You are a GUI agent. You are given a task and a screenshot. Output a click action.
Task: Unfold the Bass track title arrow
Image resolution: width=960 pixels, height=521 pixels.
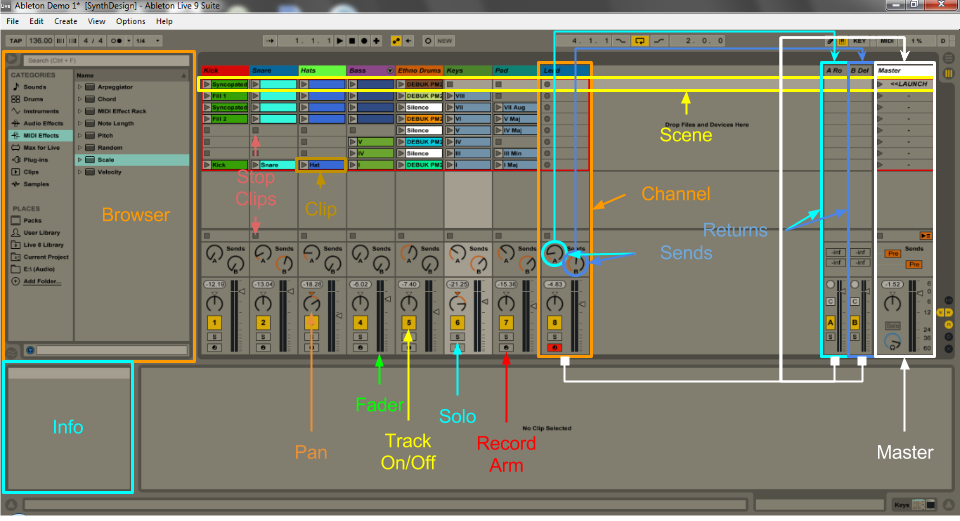click(x=390, y=71)
